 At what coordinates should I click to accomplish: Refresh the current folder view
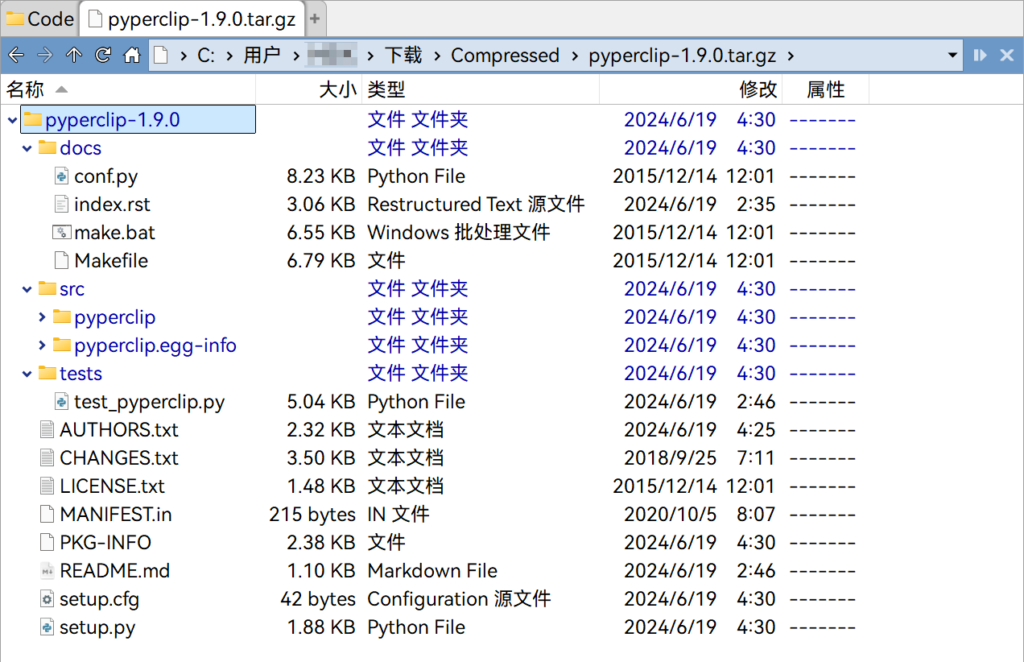[103, 55]
